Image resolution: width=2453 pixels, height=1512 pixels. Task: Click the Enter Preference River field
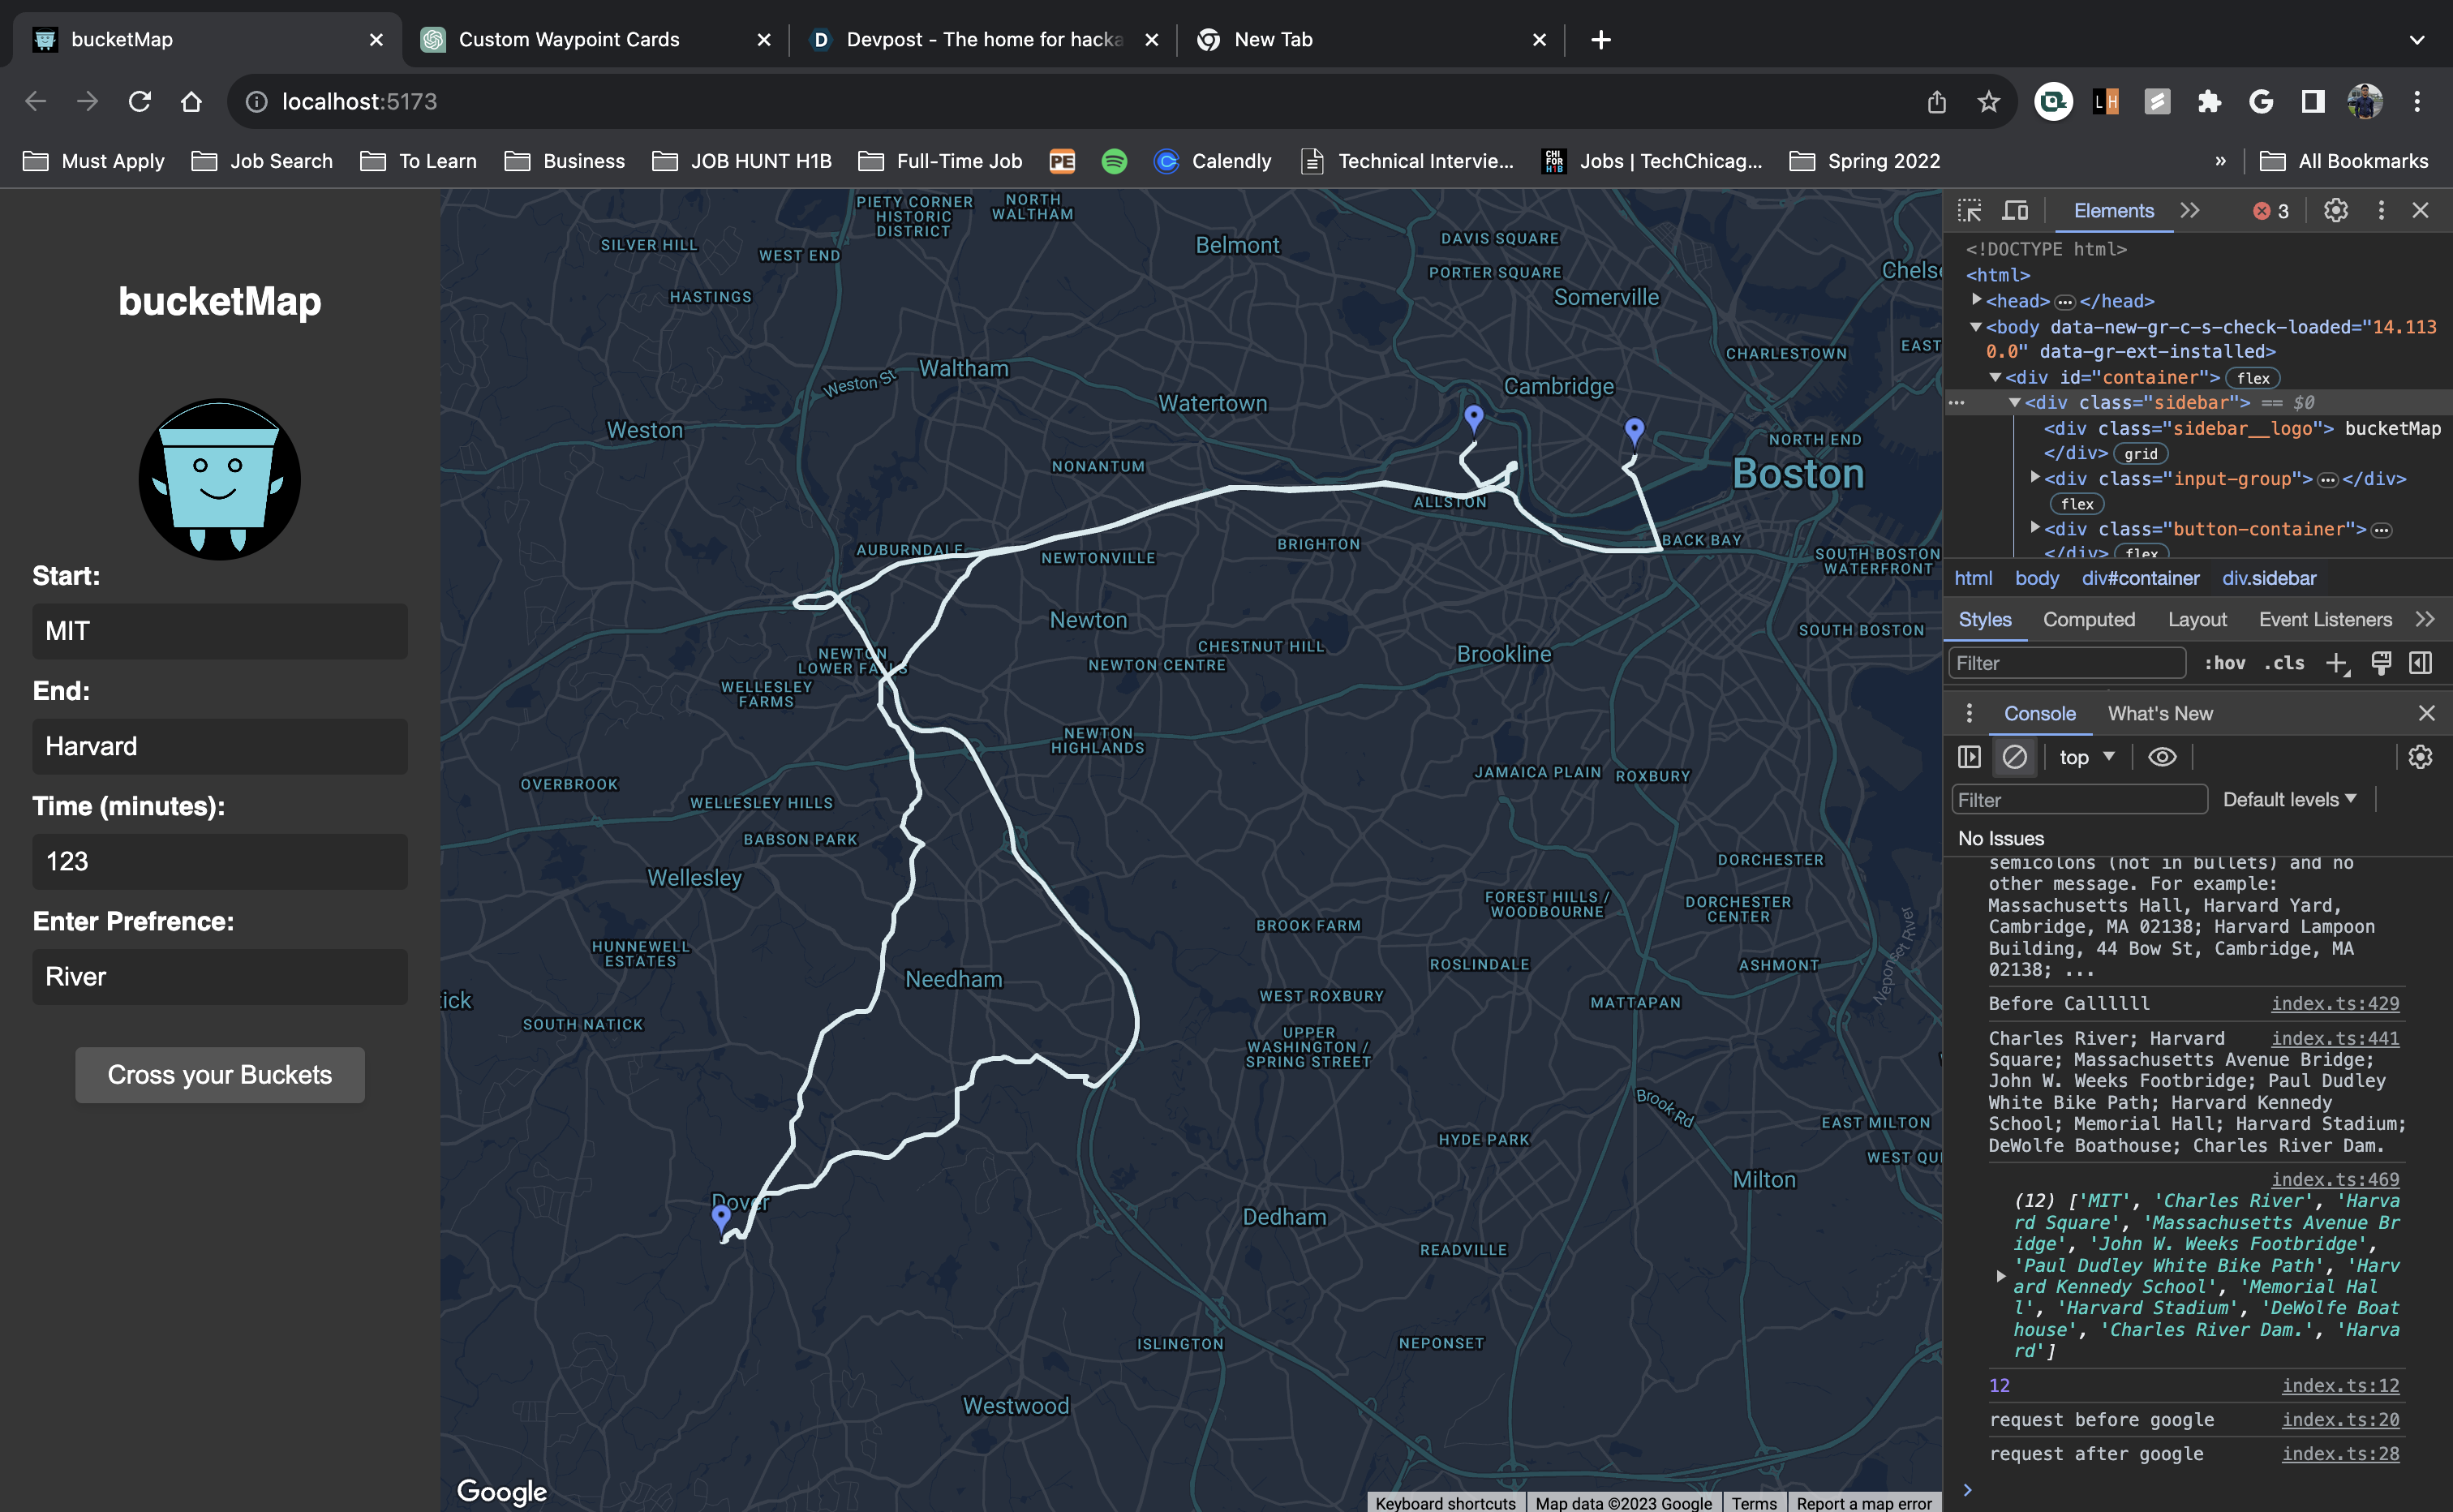pos(219,977)
